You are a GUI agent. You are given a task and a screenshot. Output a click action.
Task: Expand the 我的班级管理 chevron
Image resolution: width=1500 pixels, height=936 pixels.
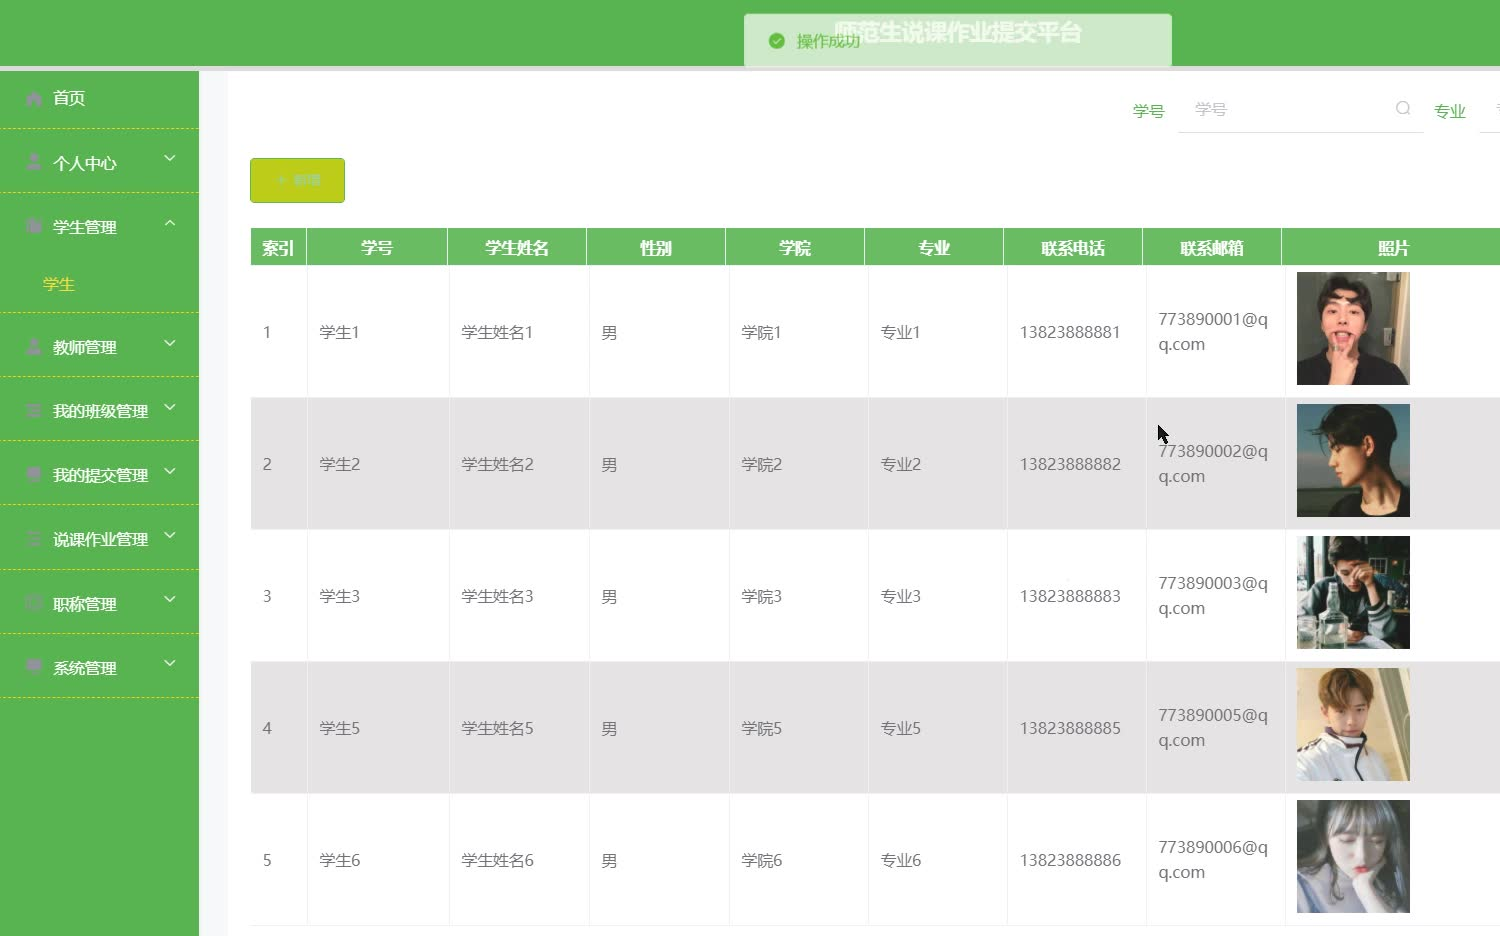170,408
